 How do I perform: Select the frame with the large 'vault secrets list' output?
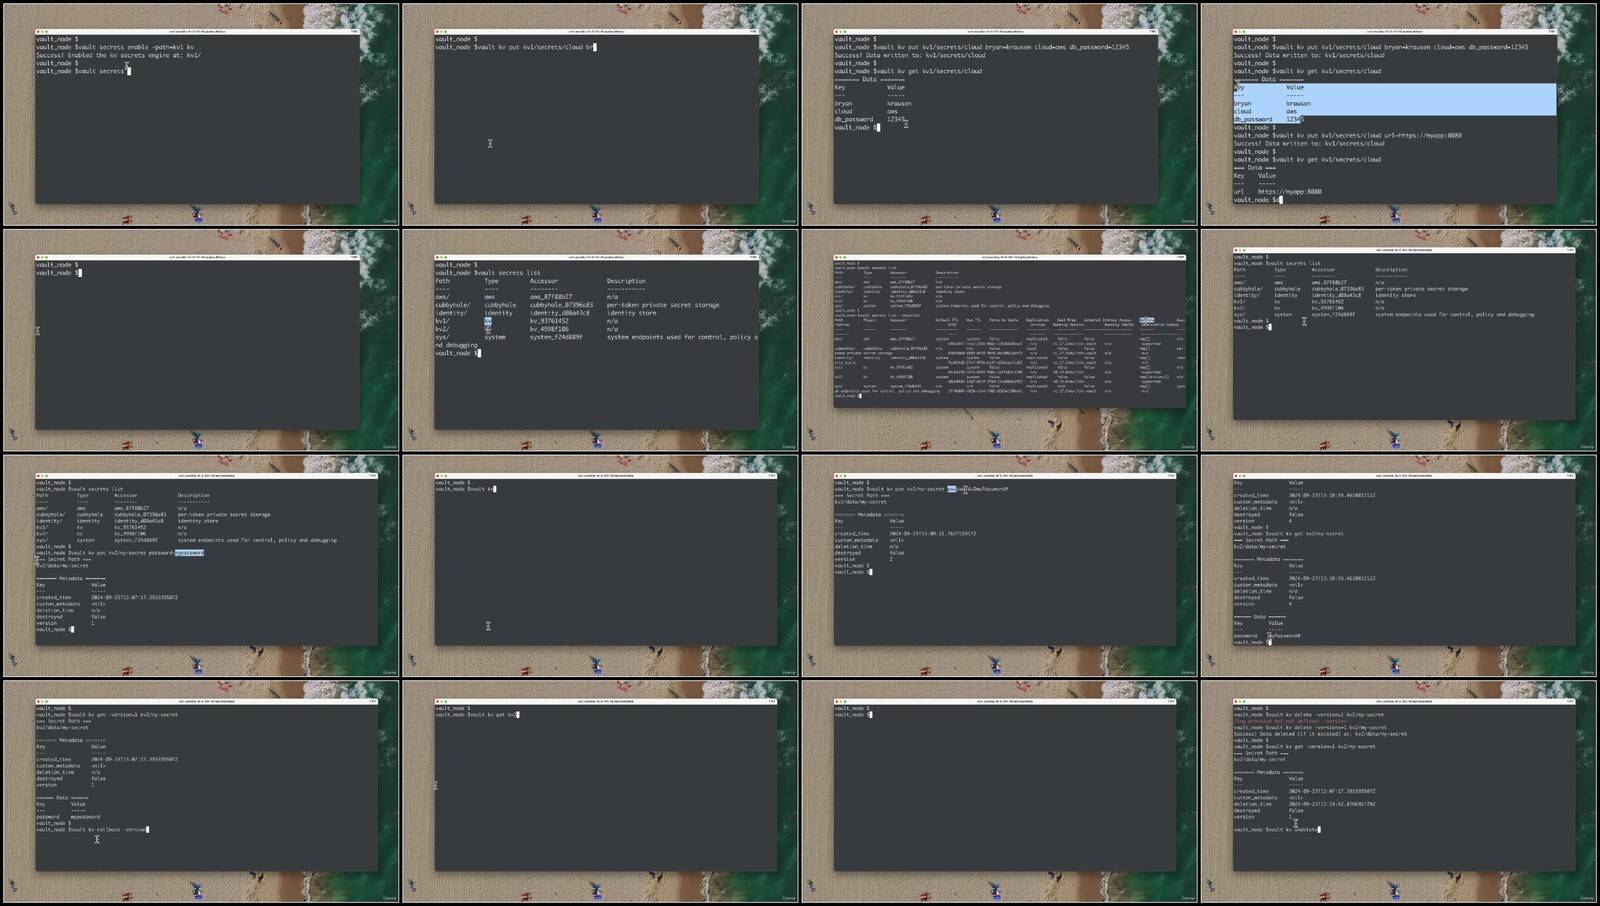(x=600, y=340)
